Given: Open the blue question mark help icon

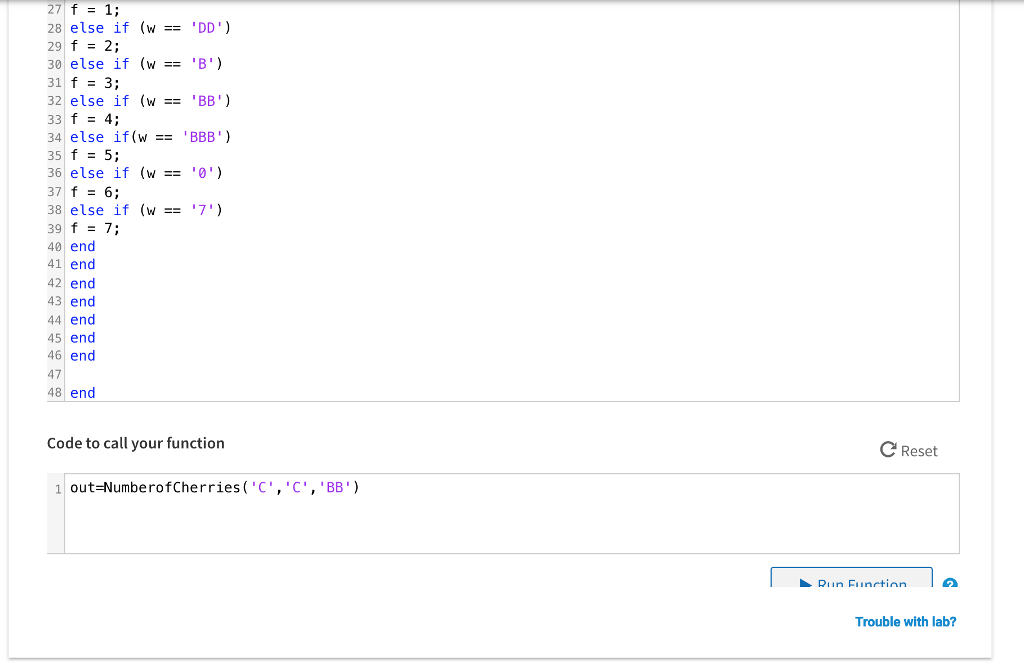Looking at the screenshot, I should [949, 583].
